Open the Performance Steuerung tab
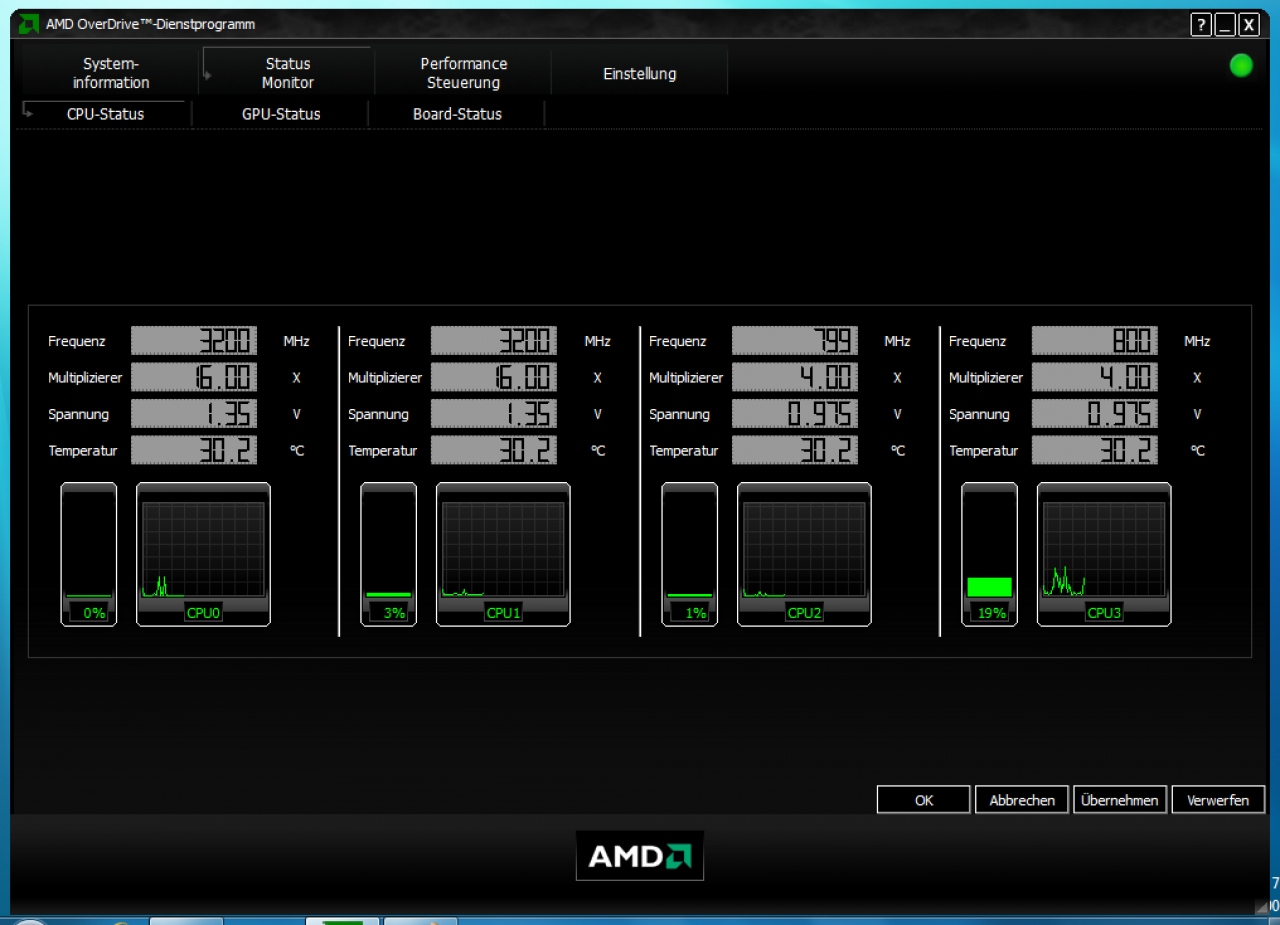 click(463, 73)
